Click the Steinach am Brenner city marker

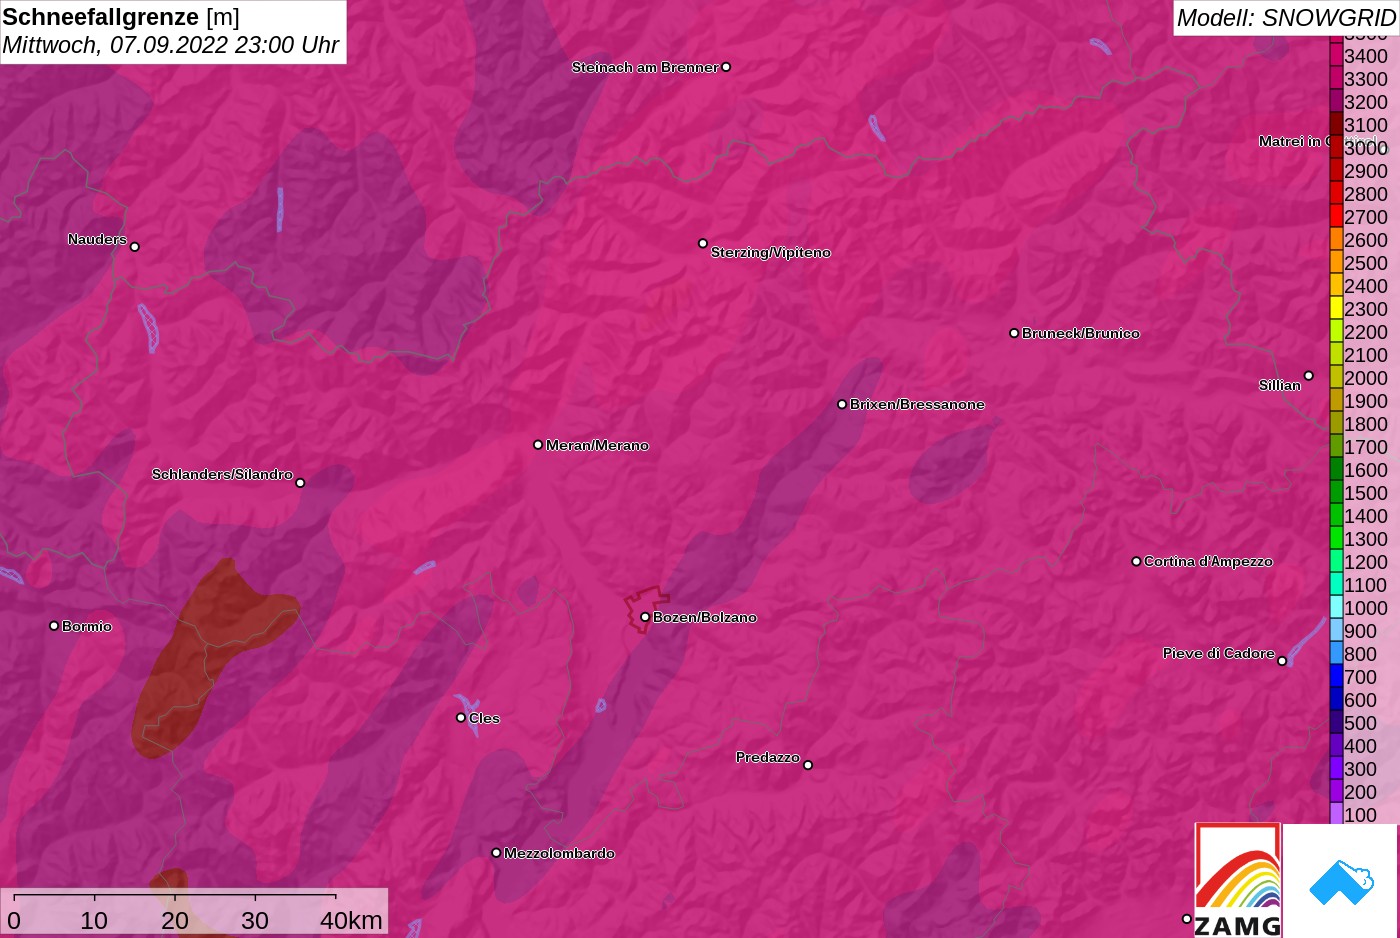(x=726, y=67)
